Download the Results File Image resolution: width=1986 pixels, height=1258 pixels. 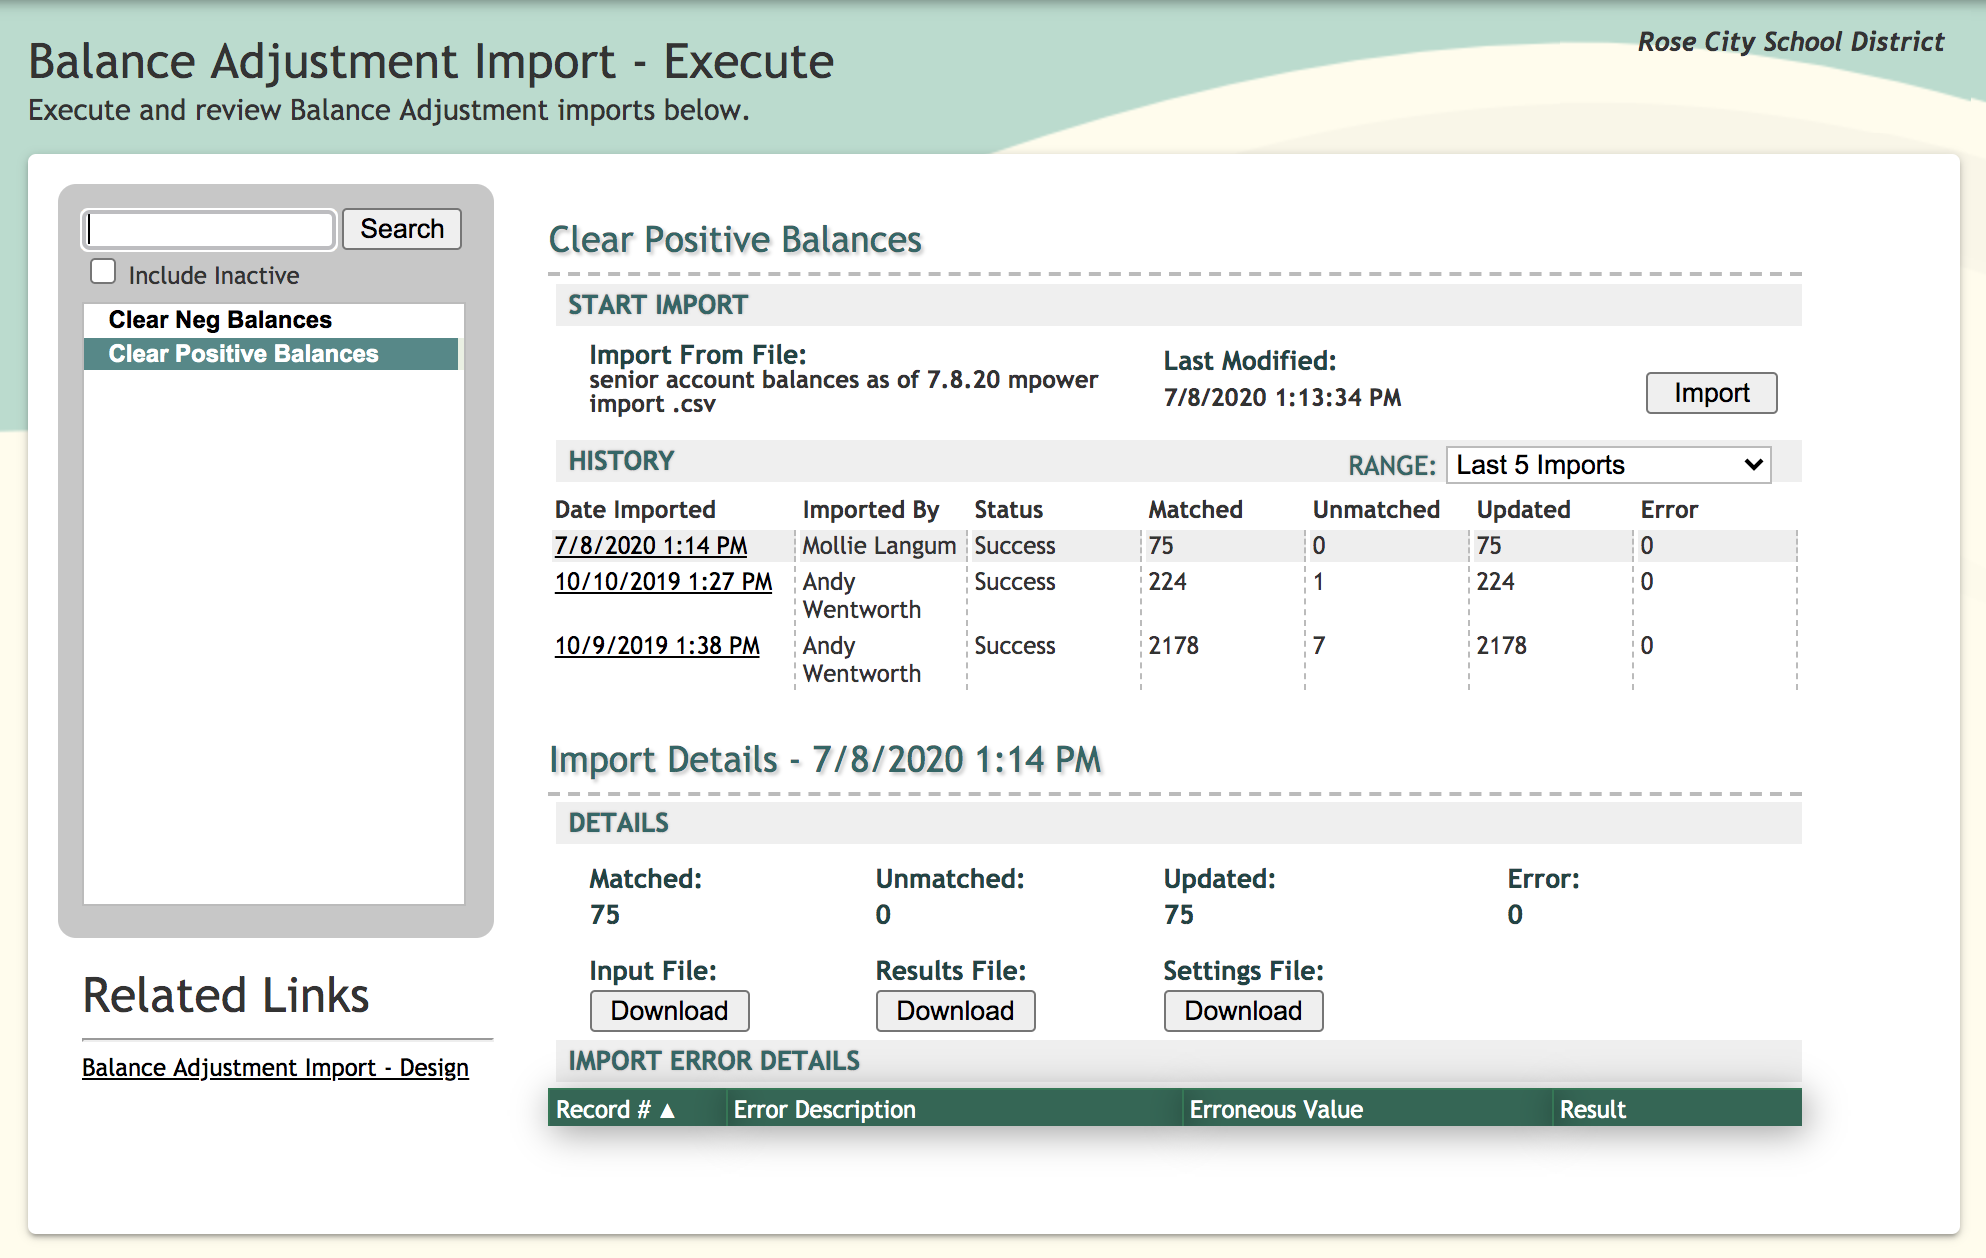pyautogui.click(x=955, y=1011)
